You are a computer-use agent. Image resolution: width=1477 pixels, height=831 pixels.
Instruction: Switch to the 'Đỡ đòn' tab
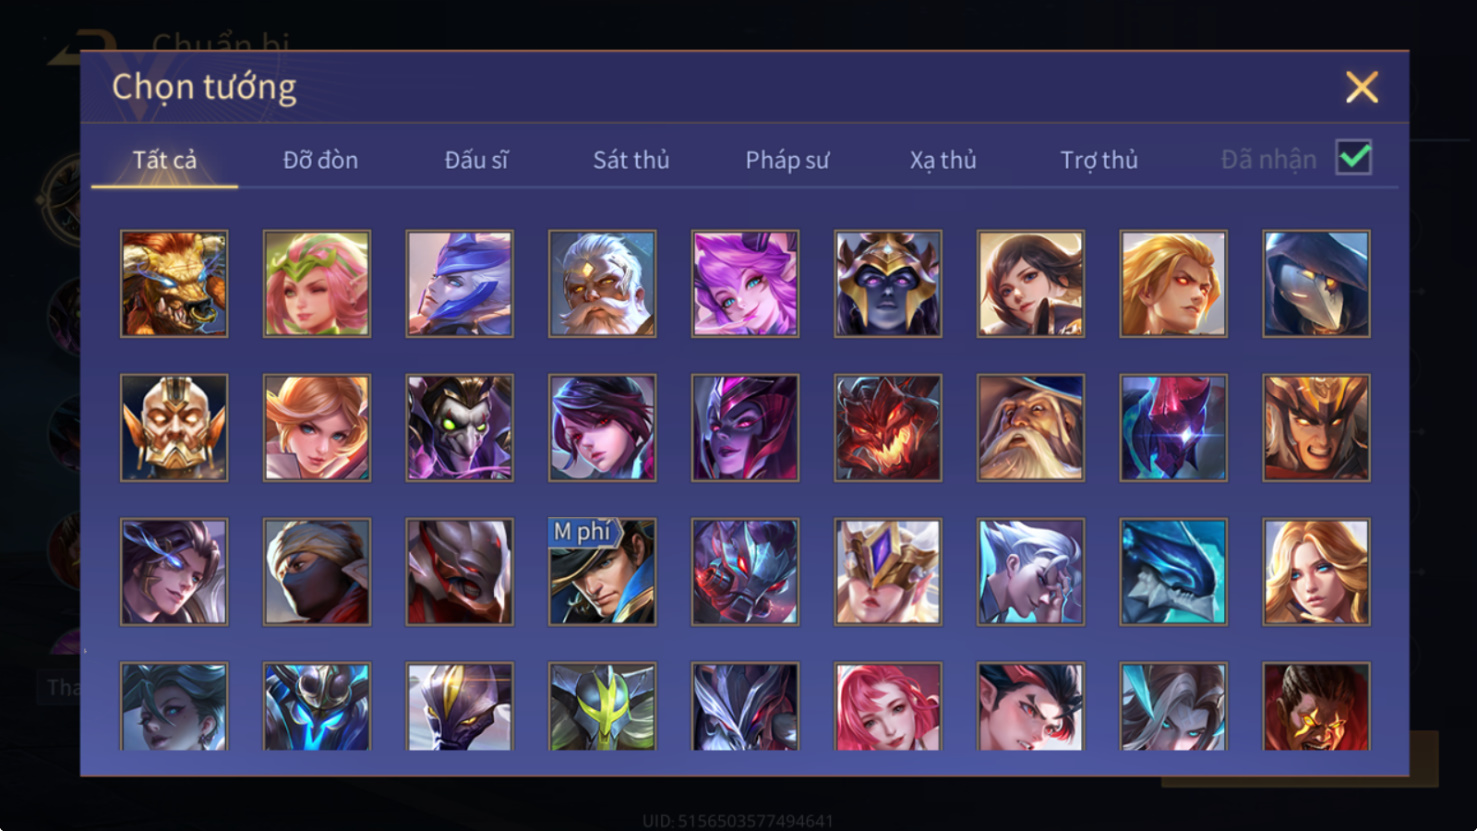320,160
